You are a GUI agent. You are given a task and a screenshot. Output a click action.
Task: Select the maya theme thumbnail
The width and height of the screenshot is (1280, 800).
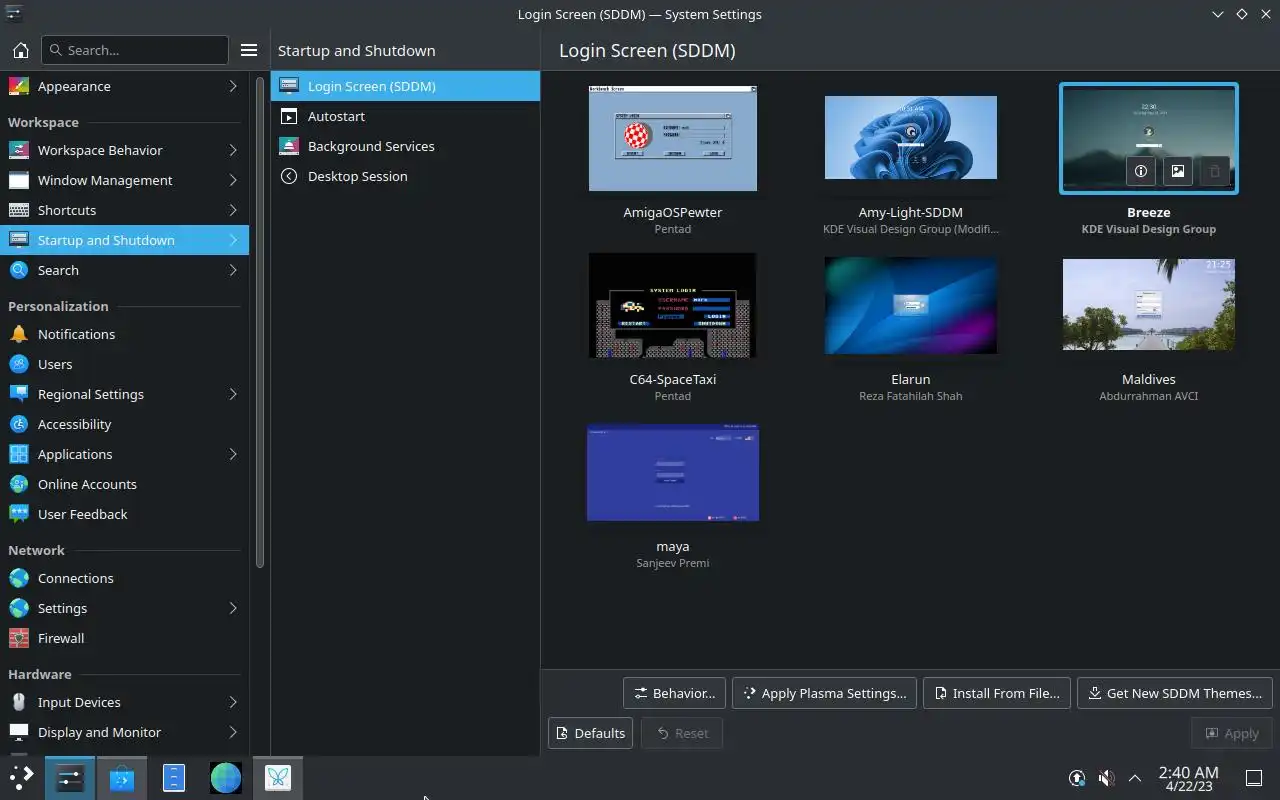coord(673,472)
